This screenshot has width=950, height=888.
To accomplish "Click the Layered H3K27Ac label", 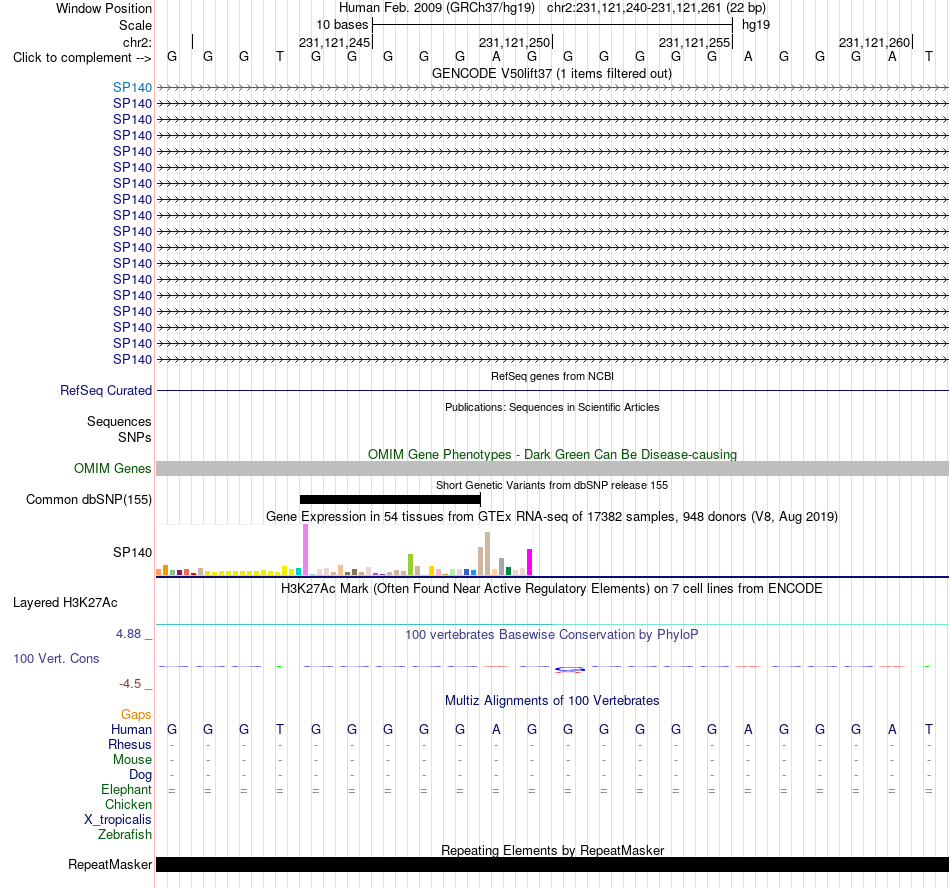I will 65,603.
